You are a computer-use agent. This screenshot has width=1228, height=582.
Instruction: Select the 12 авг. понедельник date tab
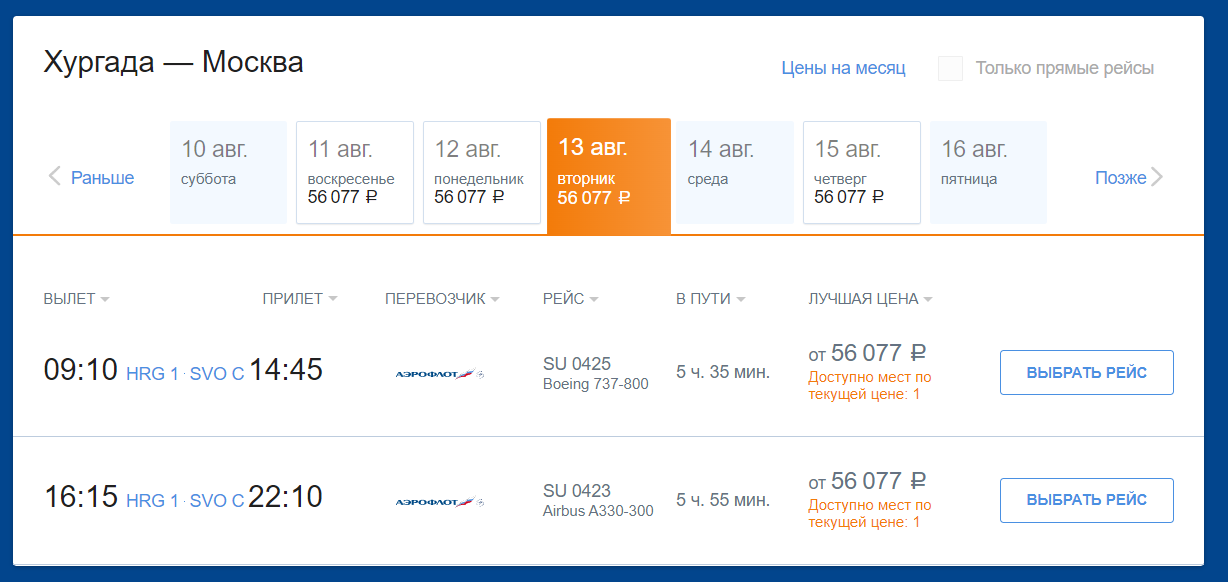click(482, 173)
